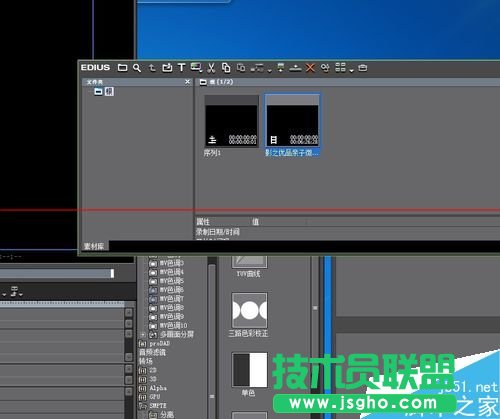The height and width of the screenshot is (419, 500).
Task: Click the scissors cut icon
Action: [x=211, y=68]
